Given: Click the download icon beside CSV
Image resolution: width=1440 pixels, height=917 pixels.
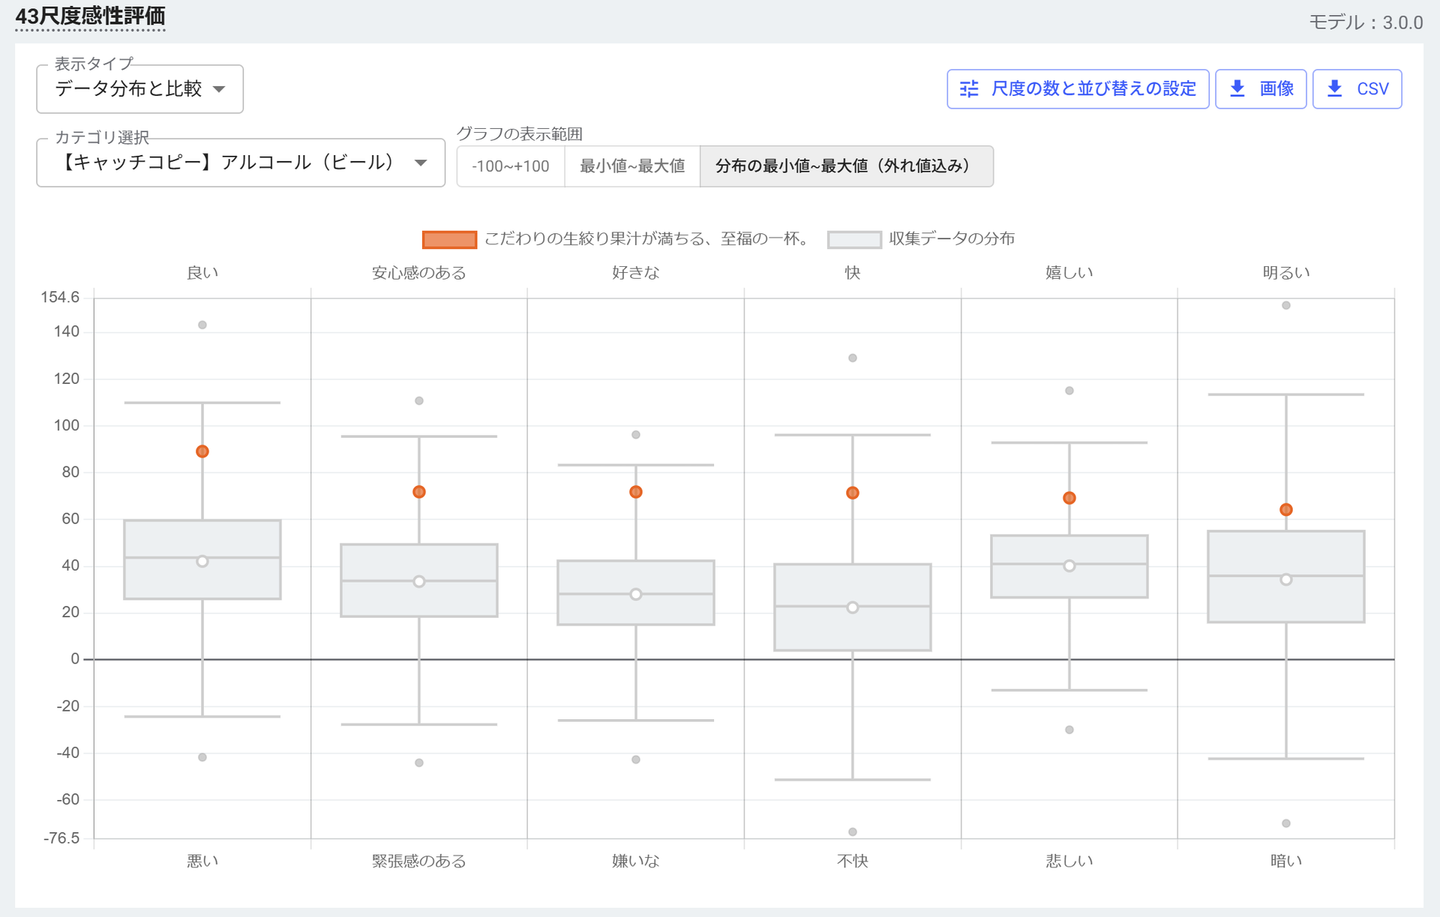Looking at the screenshot, I should click(1334, 89).
